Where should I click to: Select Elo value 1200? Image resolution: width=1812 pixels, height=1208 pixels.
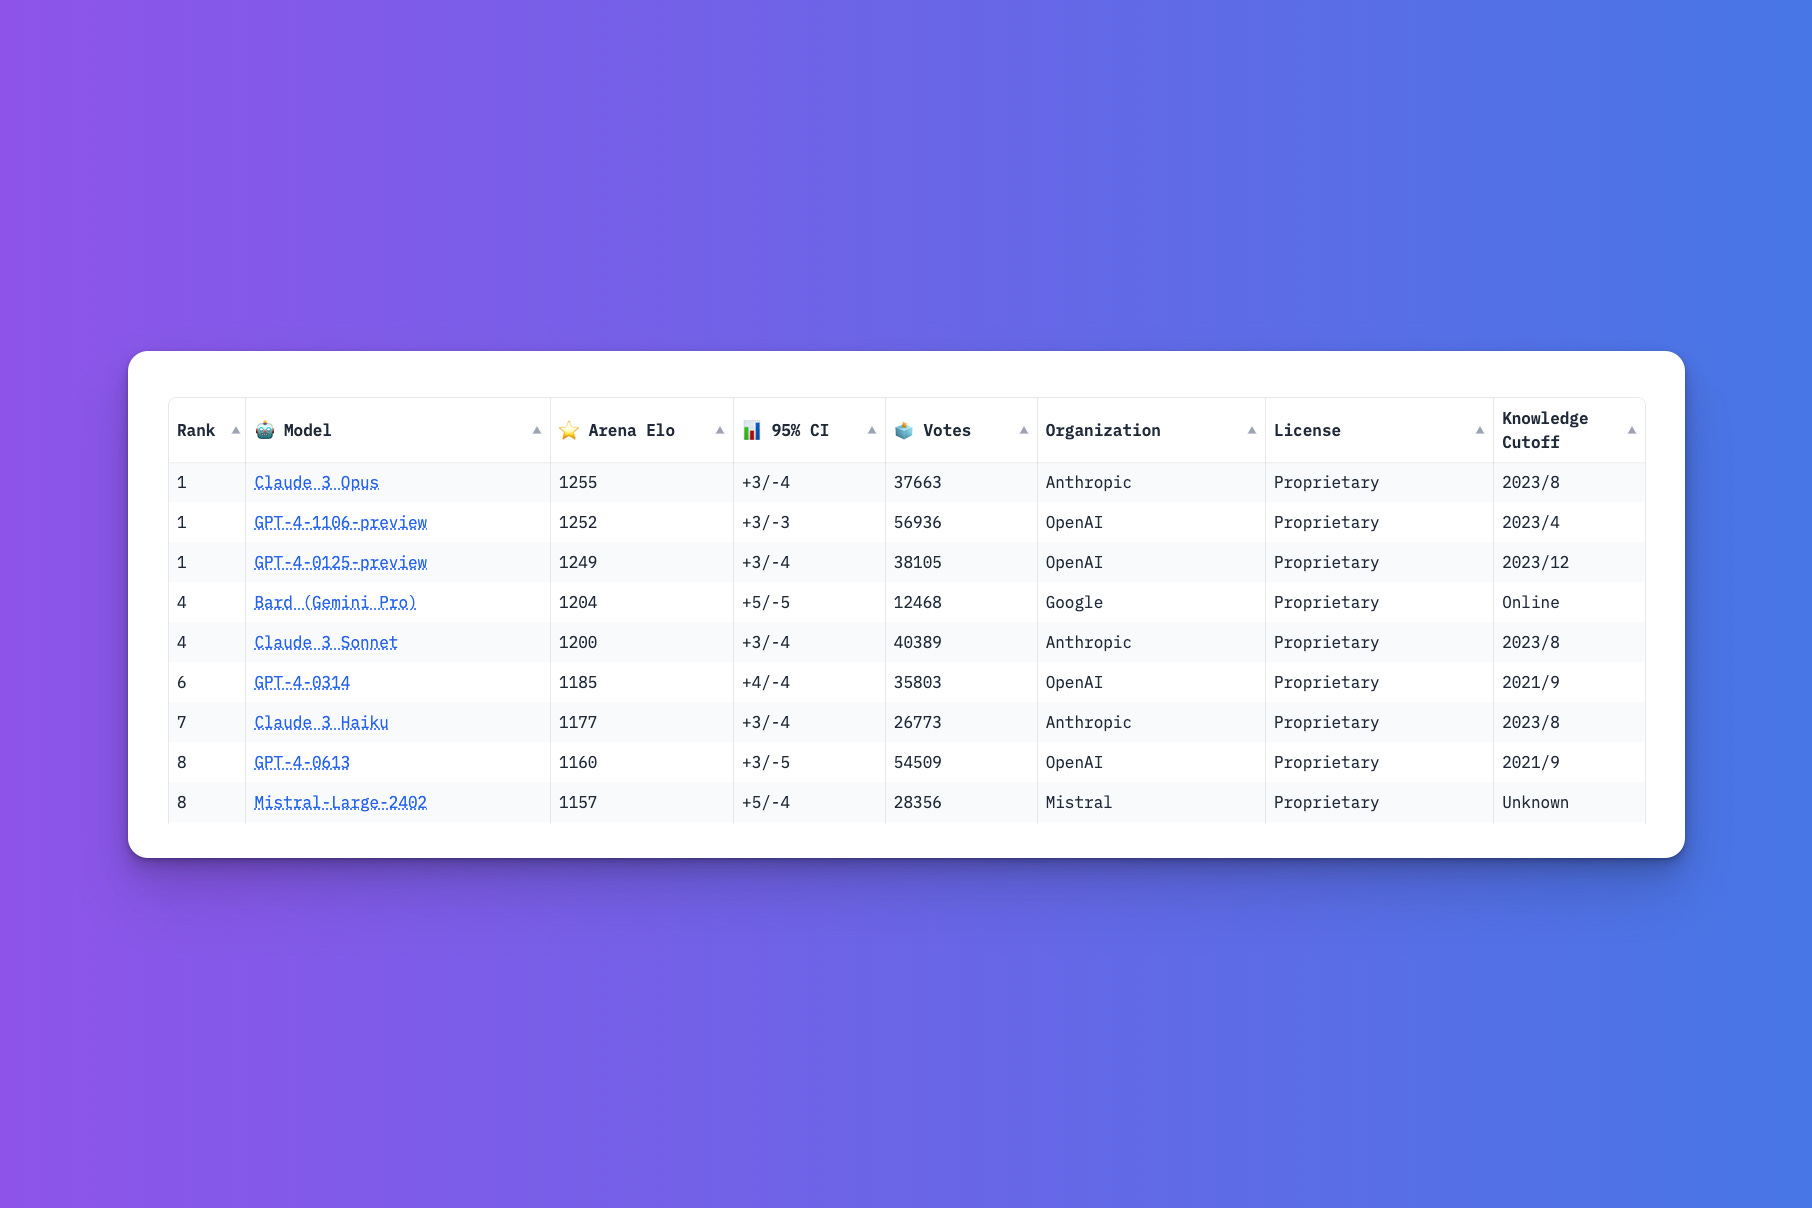coord(578,642)
